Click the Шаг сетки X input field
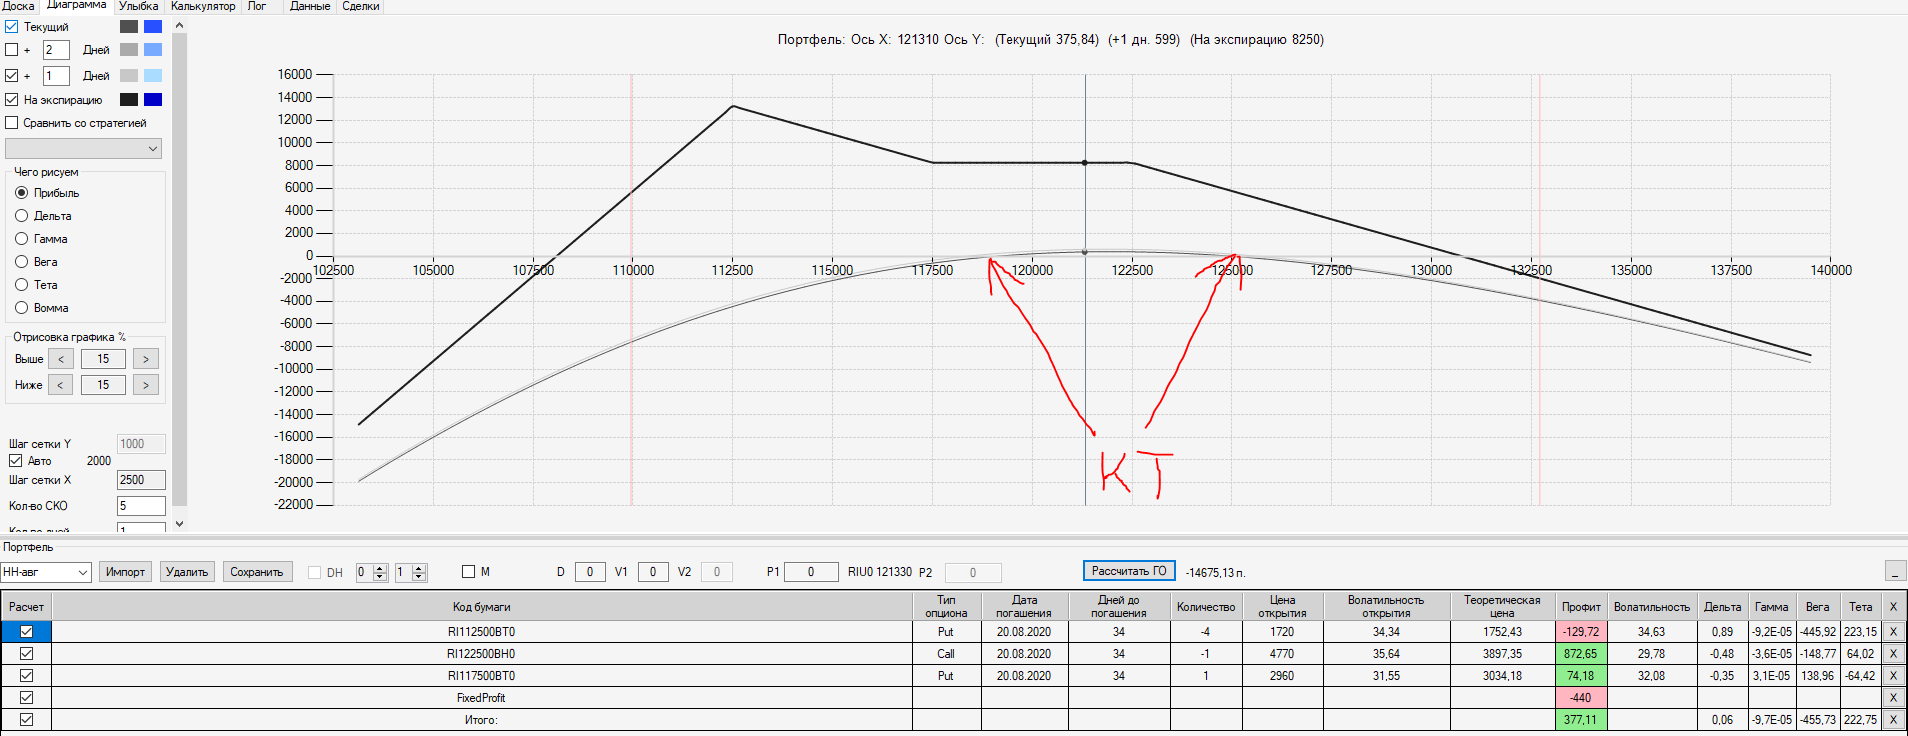The image size is (1908, 736). 141,480
